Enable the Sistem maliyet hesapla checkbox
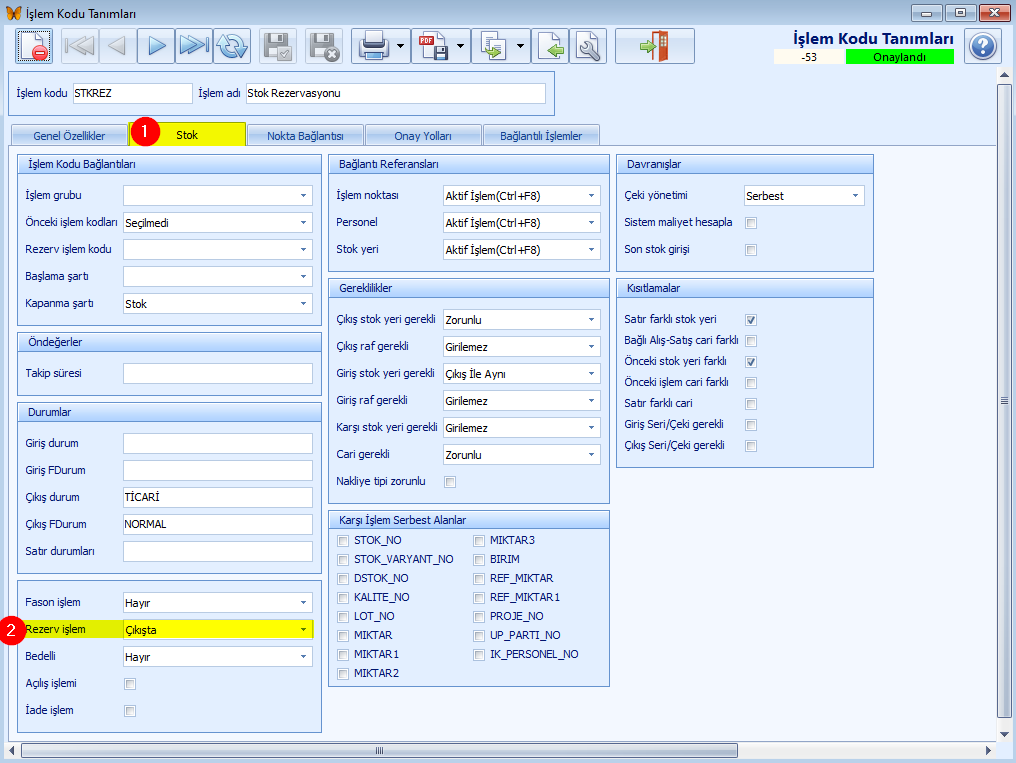This screenshot has height=763, width=1016. pyautogui.click(x=751, y=223)
